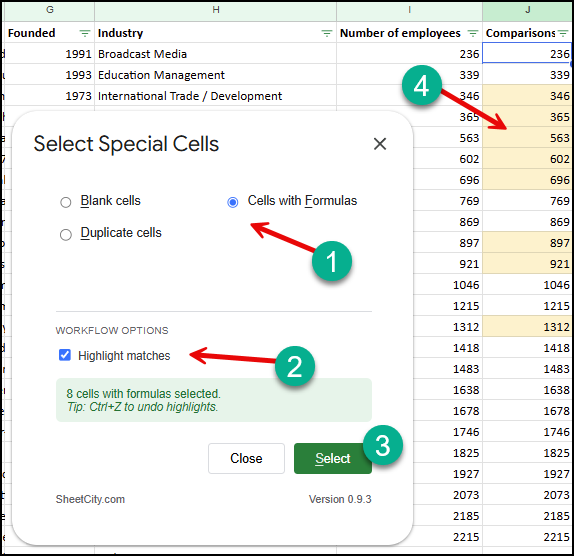Image resolution: width=574 pixels, height=556 pixels.
Task: Select column J header
Action: click(528, 10)
